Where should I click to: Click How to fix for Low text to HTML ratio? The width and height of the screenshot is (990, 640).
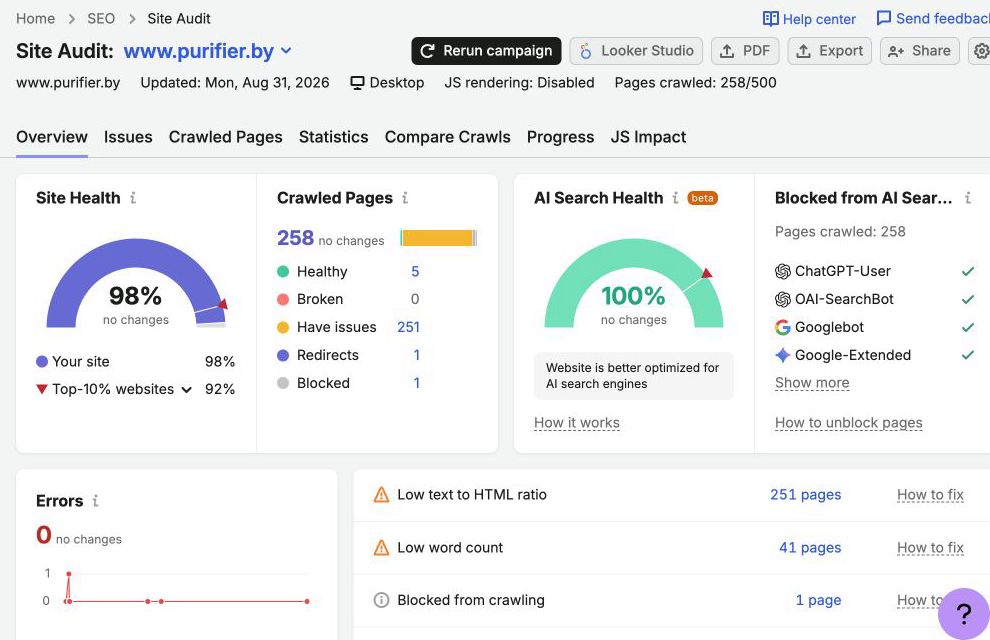(930, 495)
